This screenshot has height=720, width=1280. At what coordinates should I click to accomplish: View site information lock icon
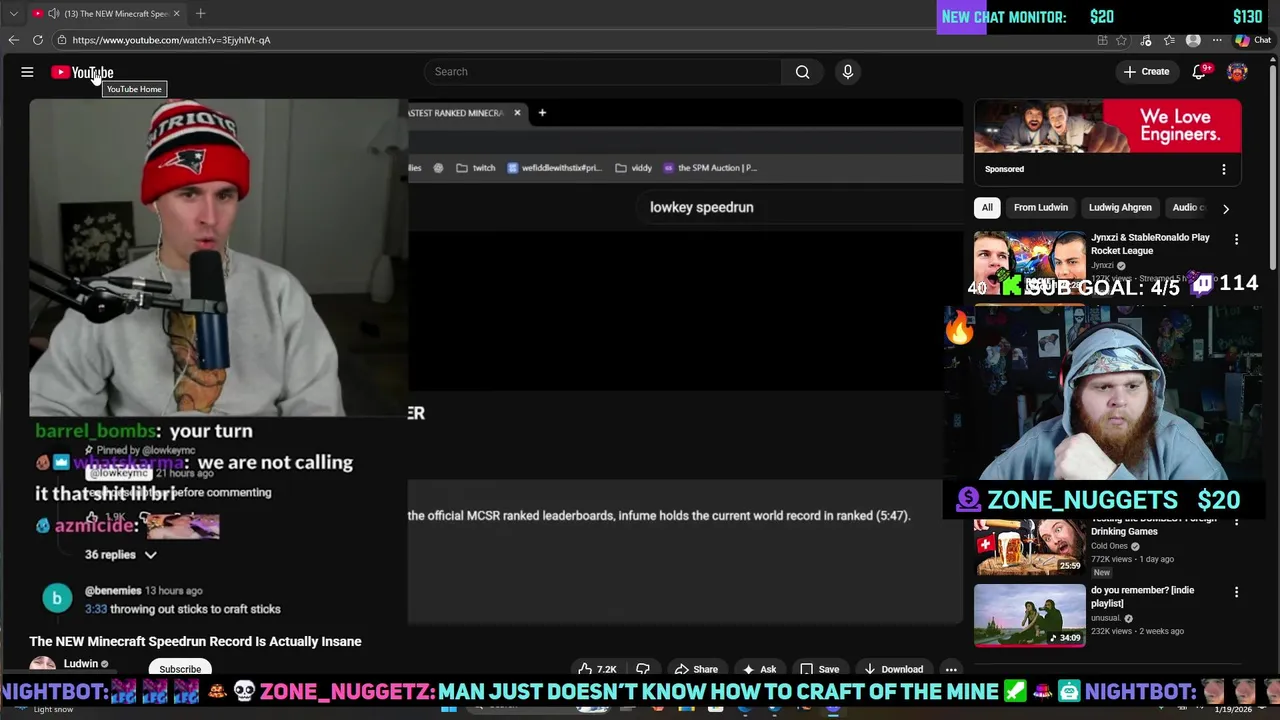pos(61,40)
